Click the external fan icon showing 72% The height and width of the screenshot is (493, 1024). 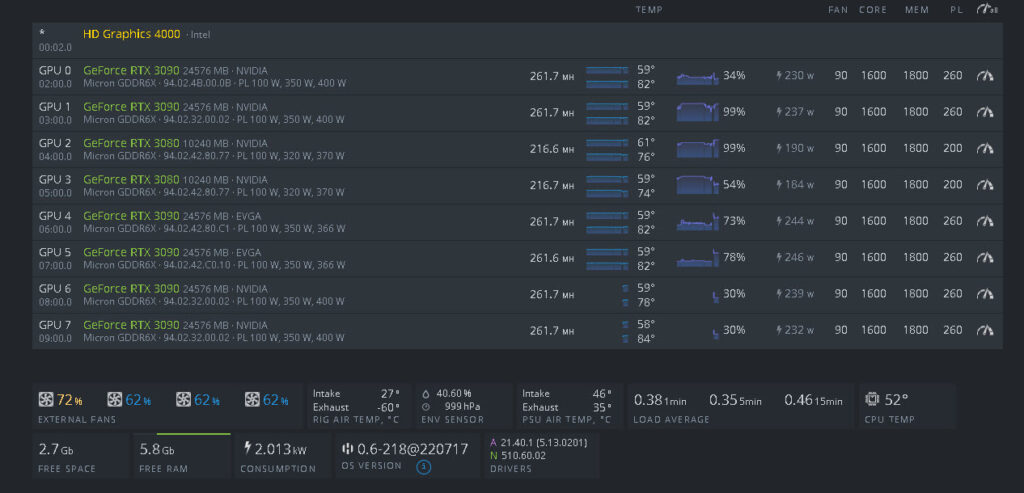pyautogui.click(x=46, y=400)
